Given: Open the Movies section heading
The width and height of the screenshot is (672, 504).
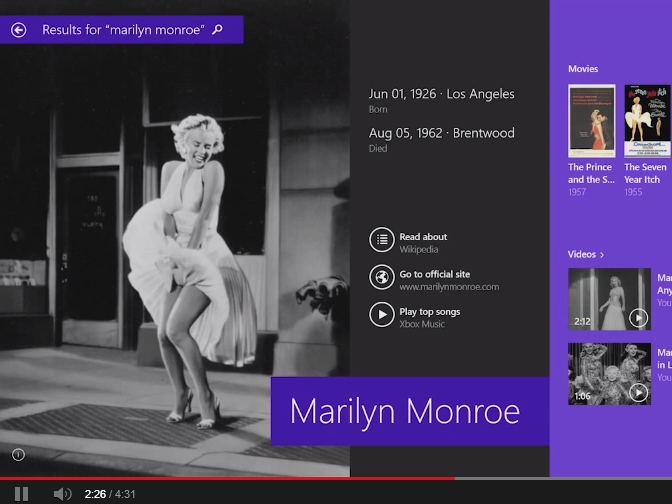Looking at the screenshot, I should (583, 69).
